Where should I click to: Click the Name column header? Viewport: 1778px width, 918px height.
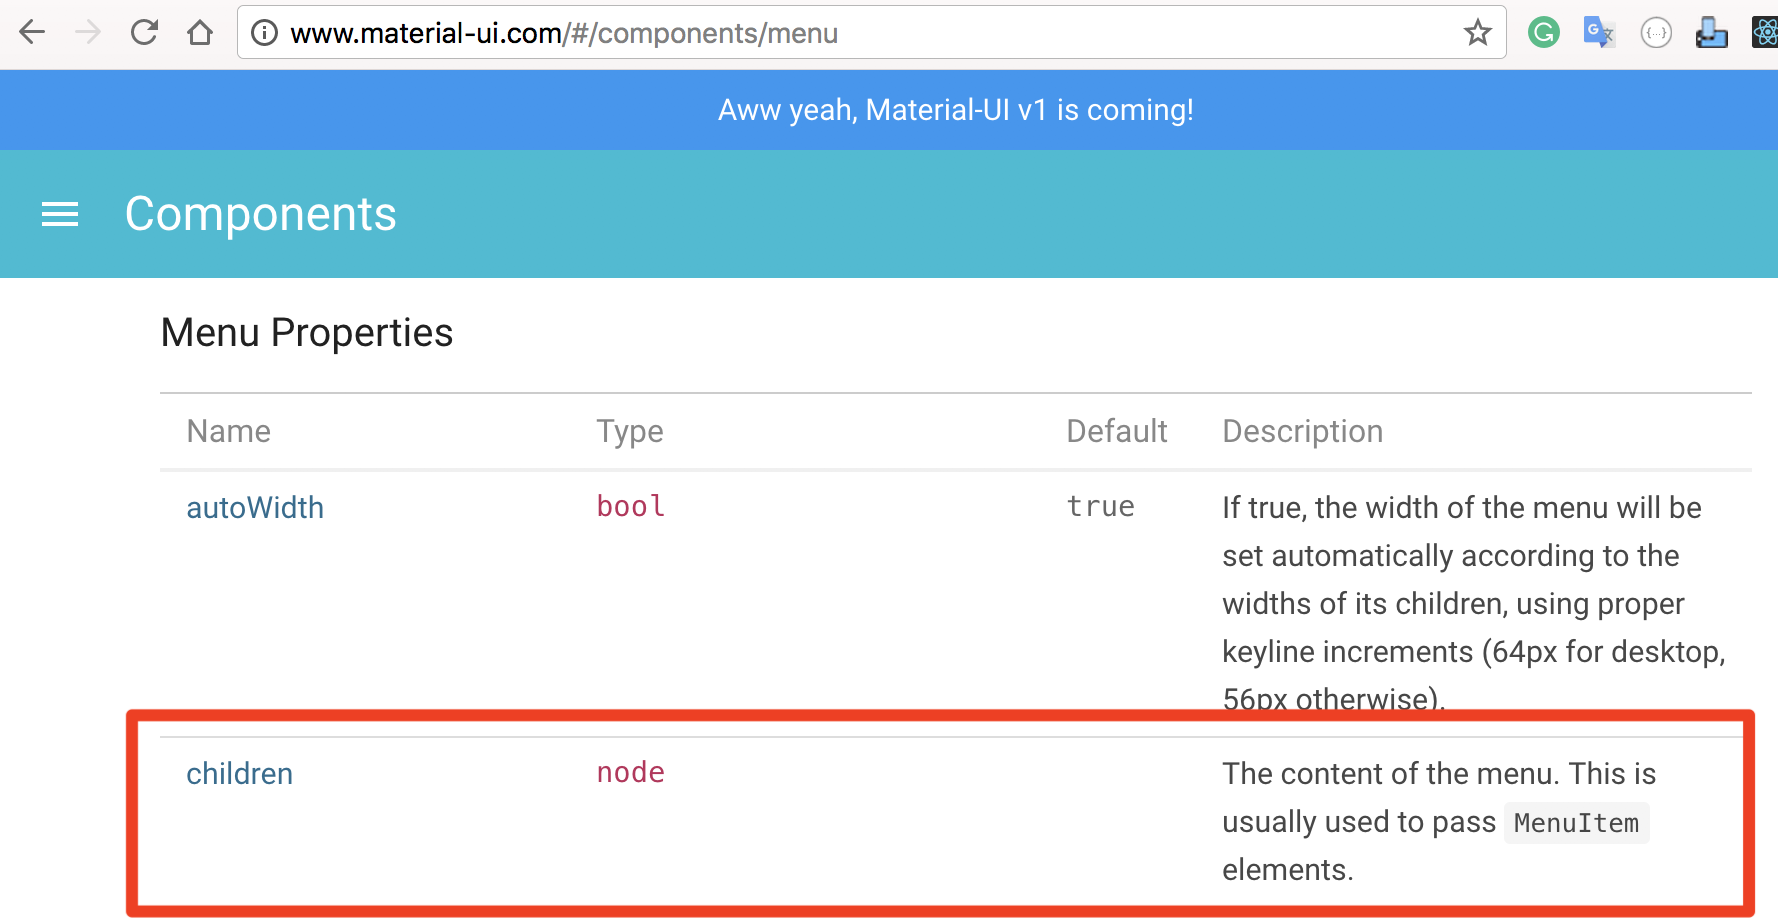[x=228, y=430]
